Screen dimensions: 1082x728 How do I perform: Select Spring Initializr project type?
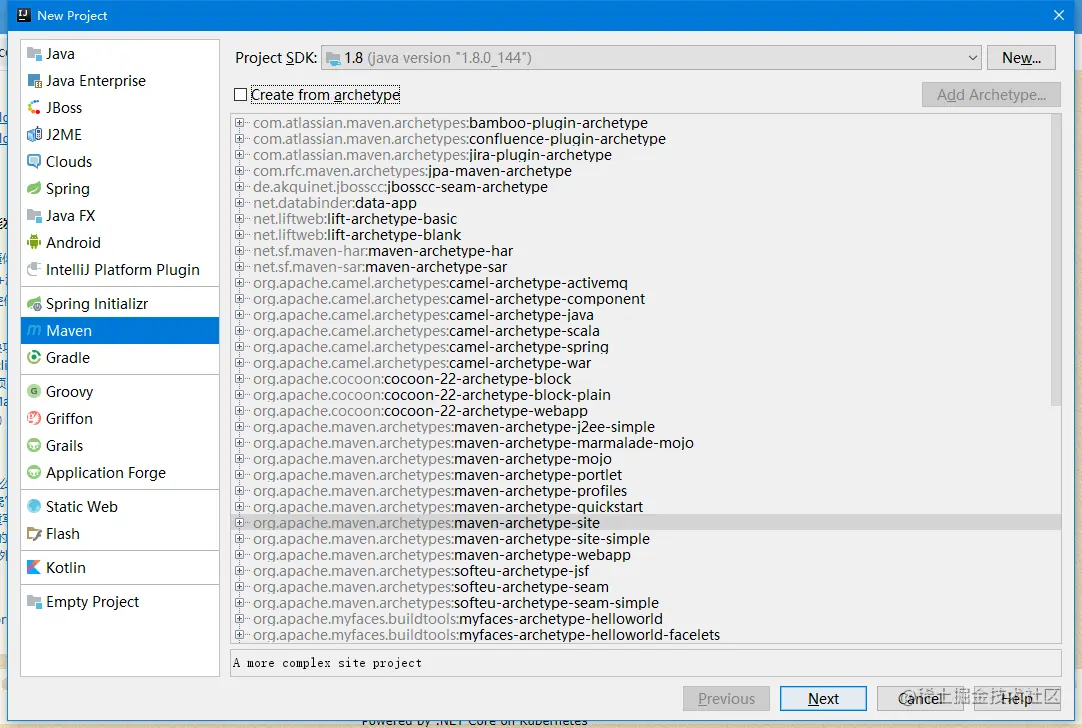[120, 304]
